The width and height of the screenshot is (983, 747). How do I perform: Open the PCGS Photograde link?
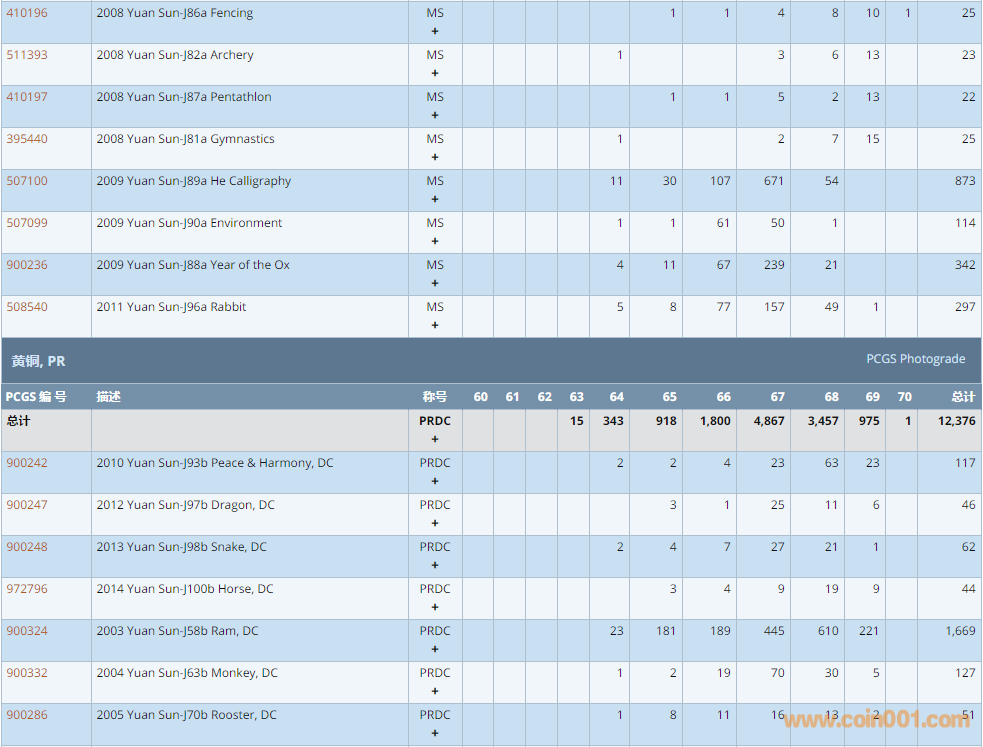(x=915, y=359)
